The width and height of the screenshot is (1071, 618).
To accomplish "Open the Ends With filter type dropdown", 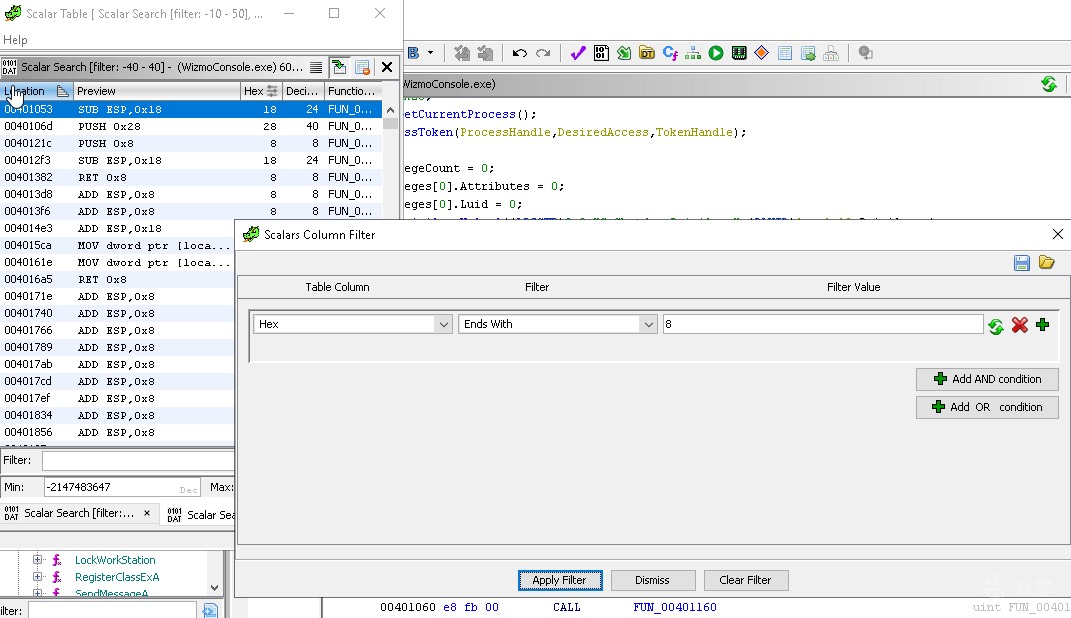I will (x=557, y=324).
